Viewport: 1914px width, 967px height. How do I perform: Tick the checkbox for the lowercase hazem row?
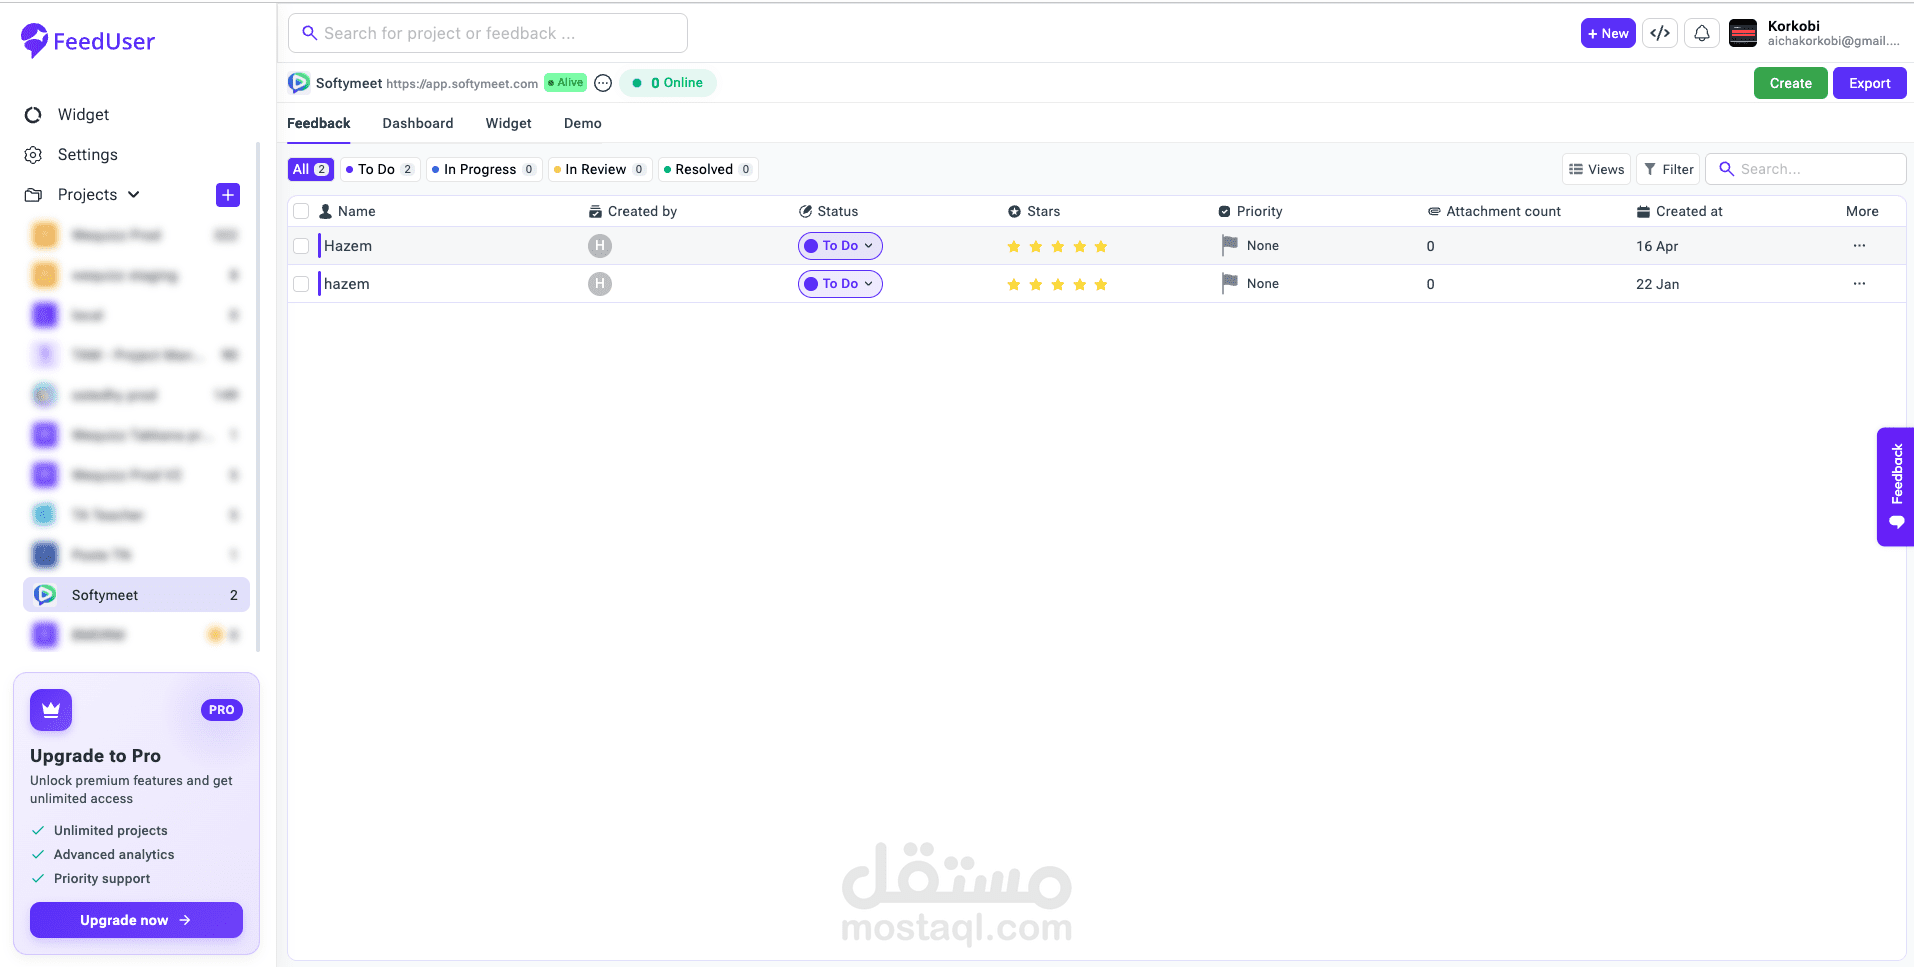301,284
